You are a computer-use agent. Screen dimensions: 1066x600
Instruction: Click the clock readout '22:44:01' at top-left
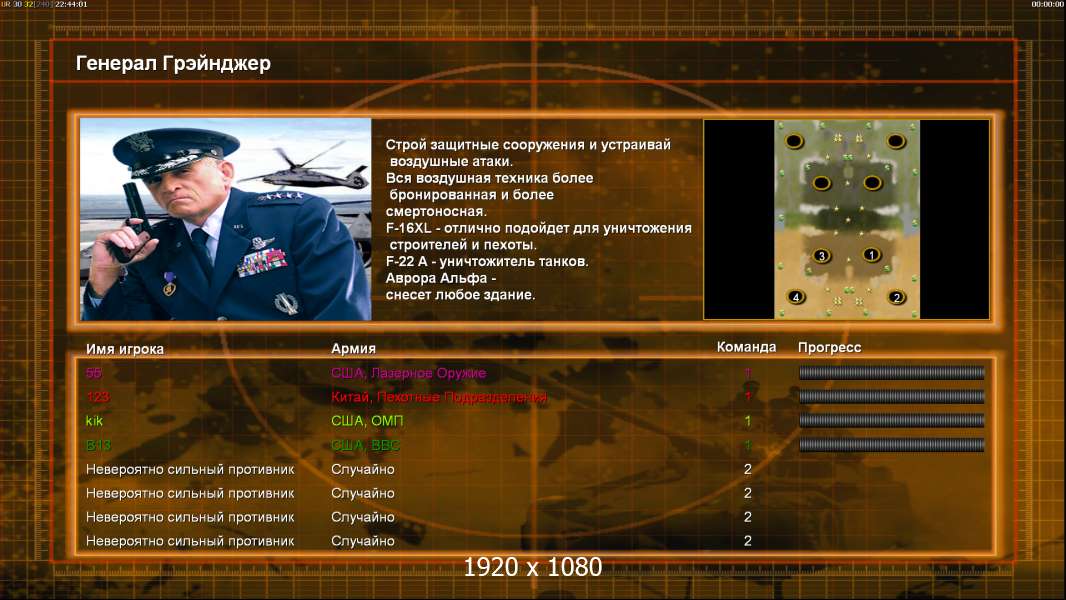71,4
